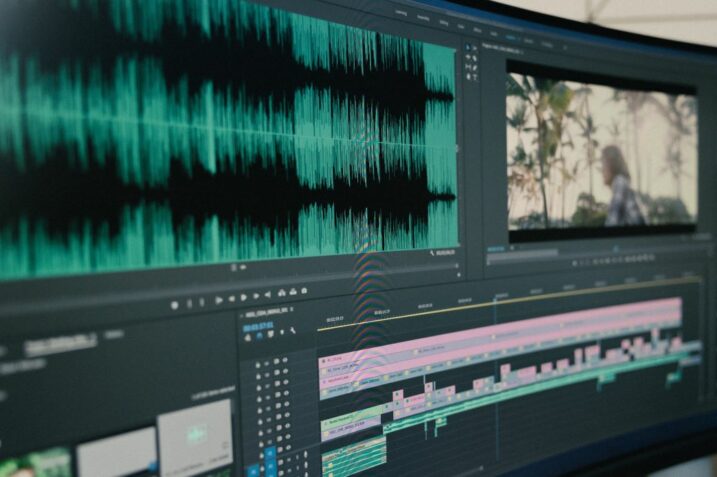
Task: Open Timeline Display Settings wrench
Action: click(293, 330)
